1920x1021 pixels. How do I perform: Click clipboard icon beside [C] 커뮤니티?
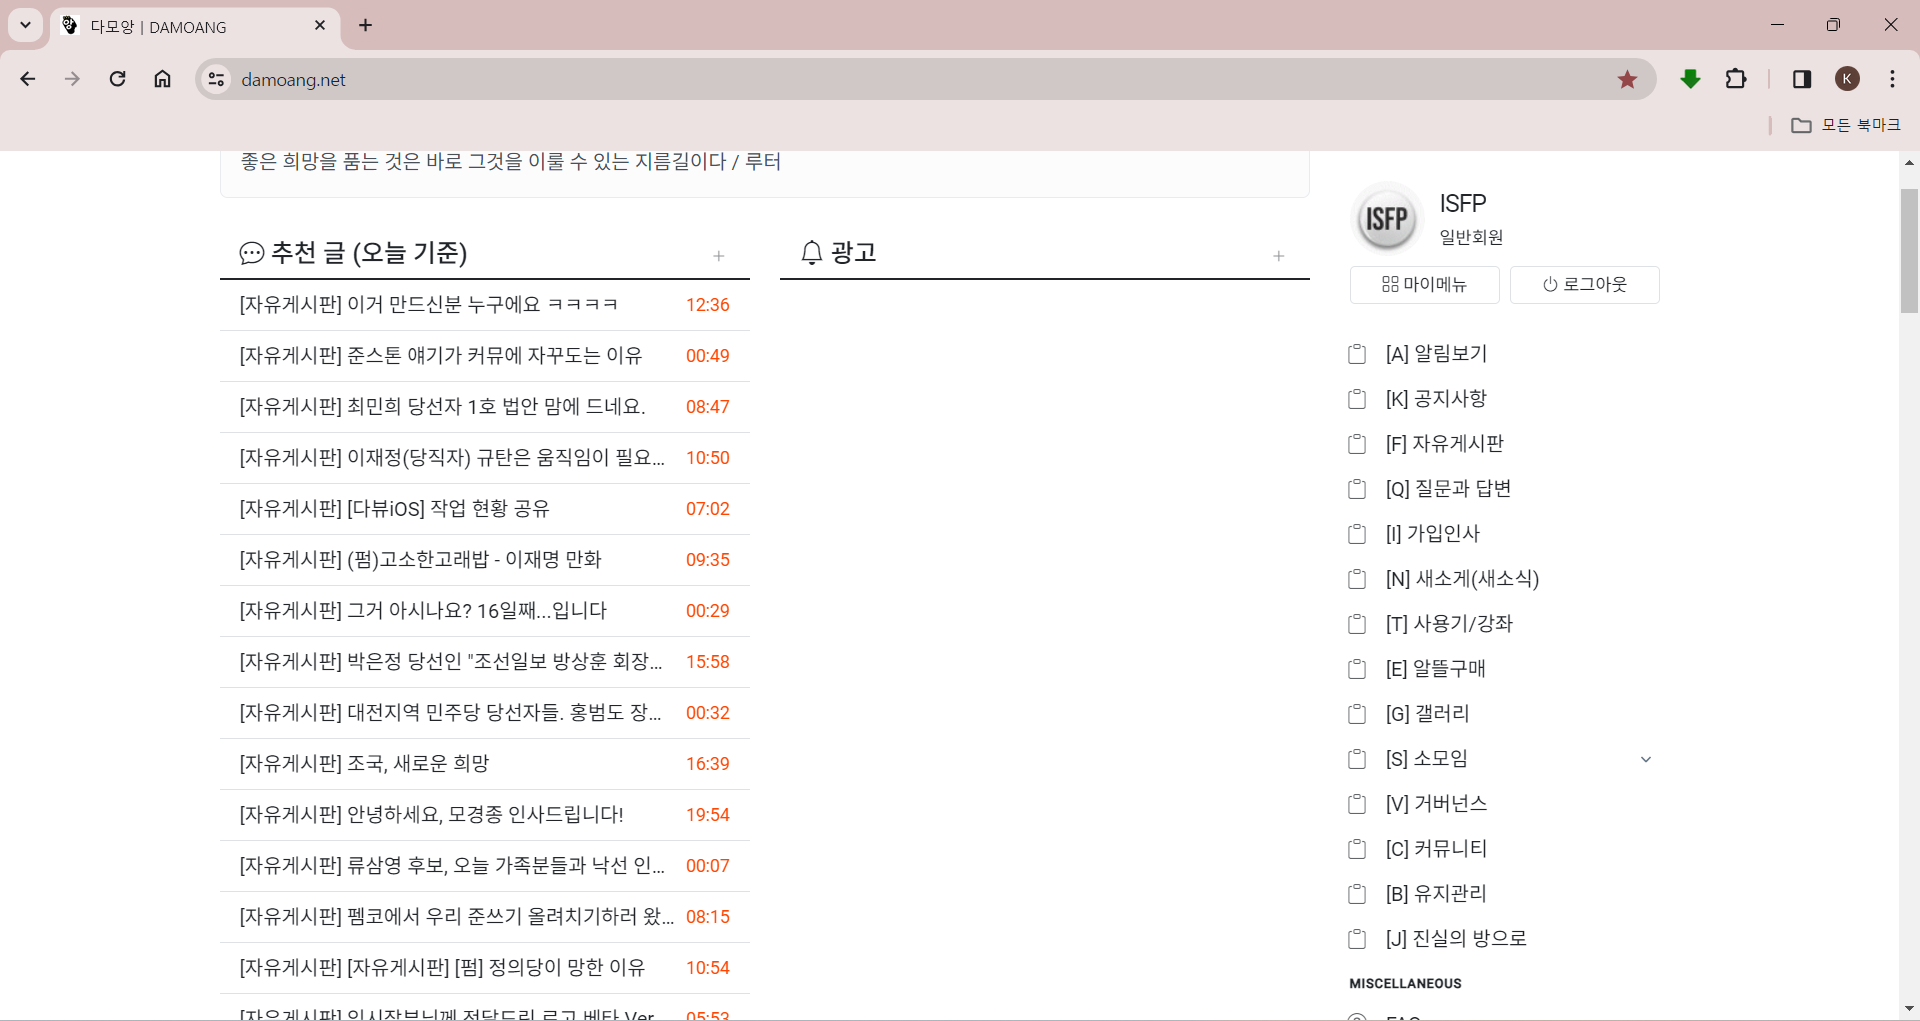(x=1357, y=849)
